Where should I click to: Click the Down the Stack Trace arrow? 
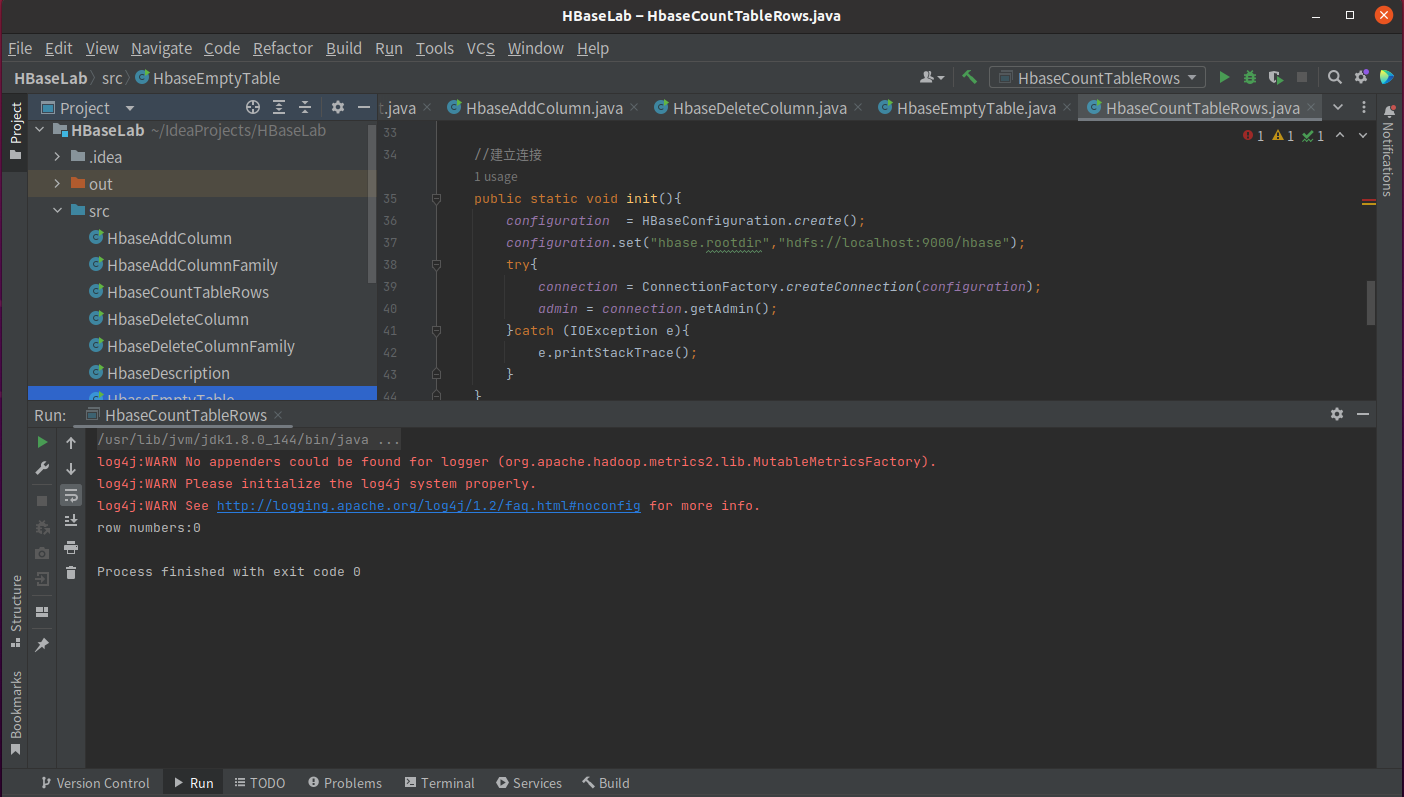(71, 468)
